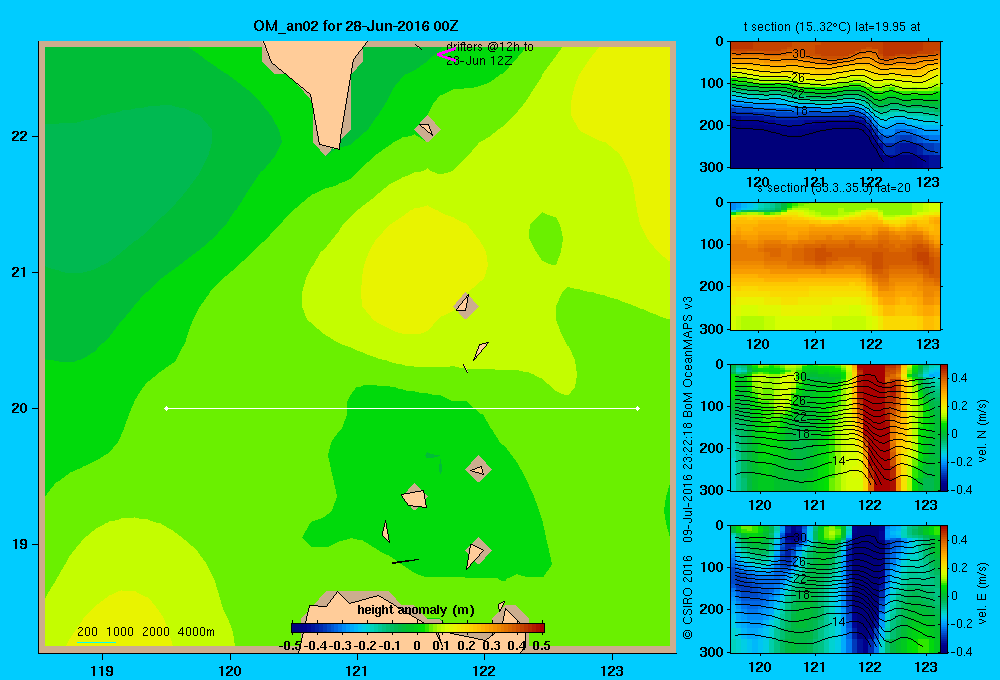Image resolution: width=1000 pixels, height=680 pixels.
Task: Click the "s section" salinity panel title
Action: pos(834,188)
